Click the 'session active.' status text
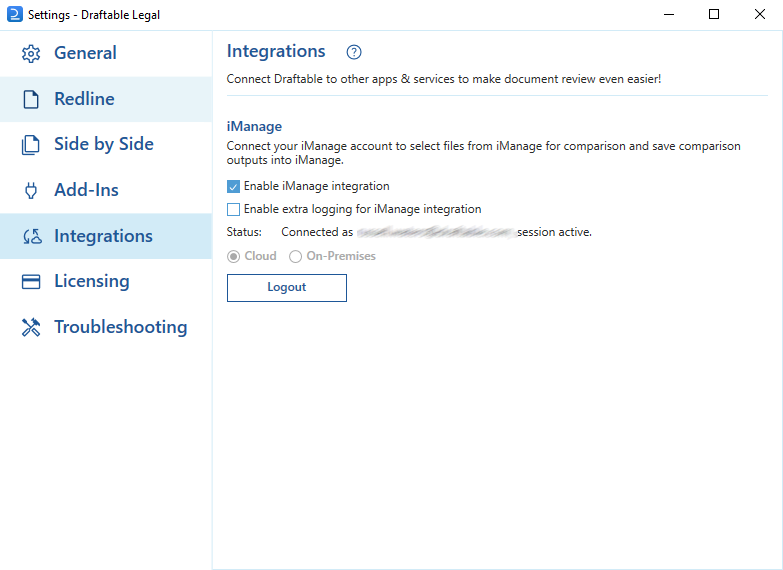783x570 pixels. point(554,232)
